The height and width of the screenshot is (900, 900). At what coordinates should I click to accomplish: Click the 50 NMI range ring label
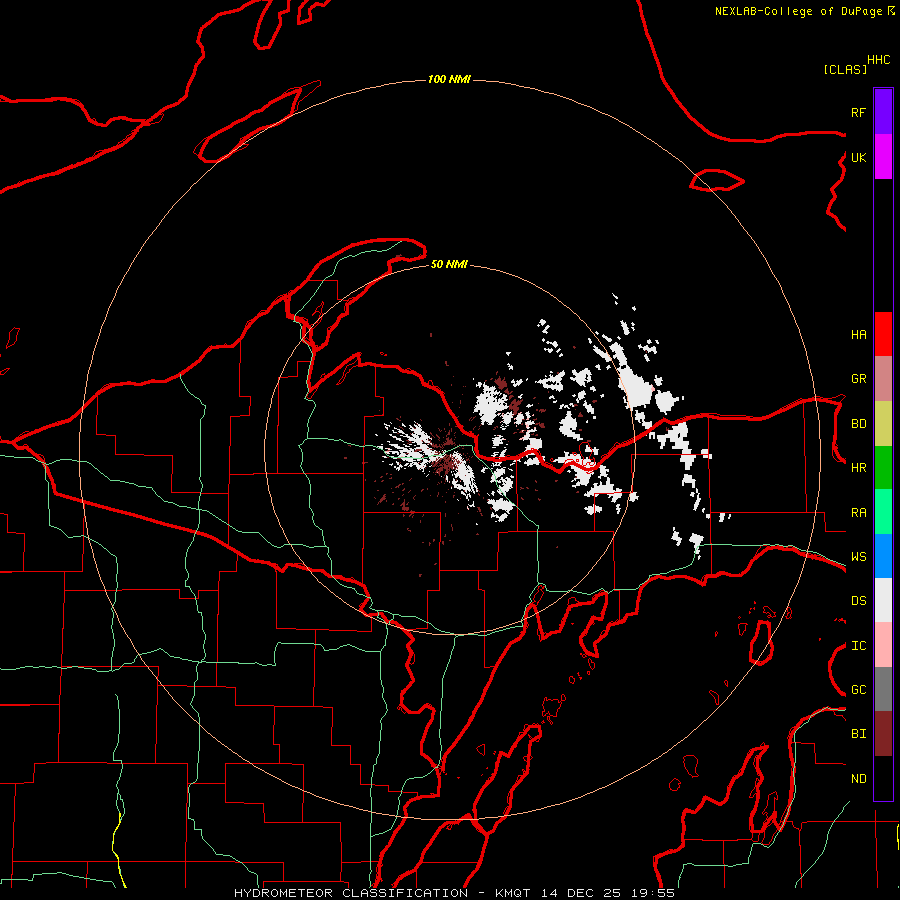(449, 264)
